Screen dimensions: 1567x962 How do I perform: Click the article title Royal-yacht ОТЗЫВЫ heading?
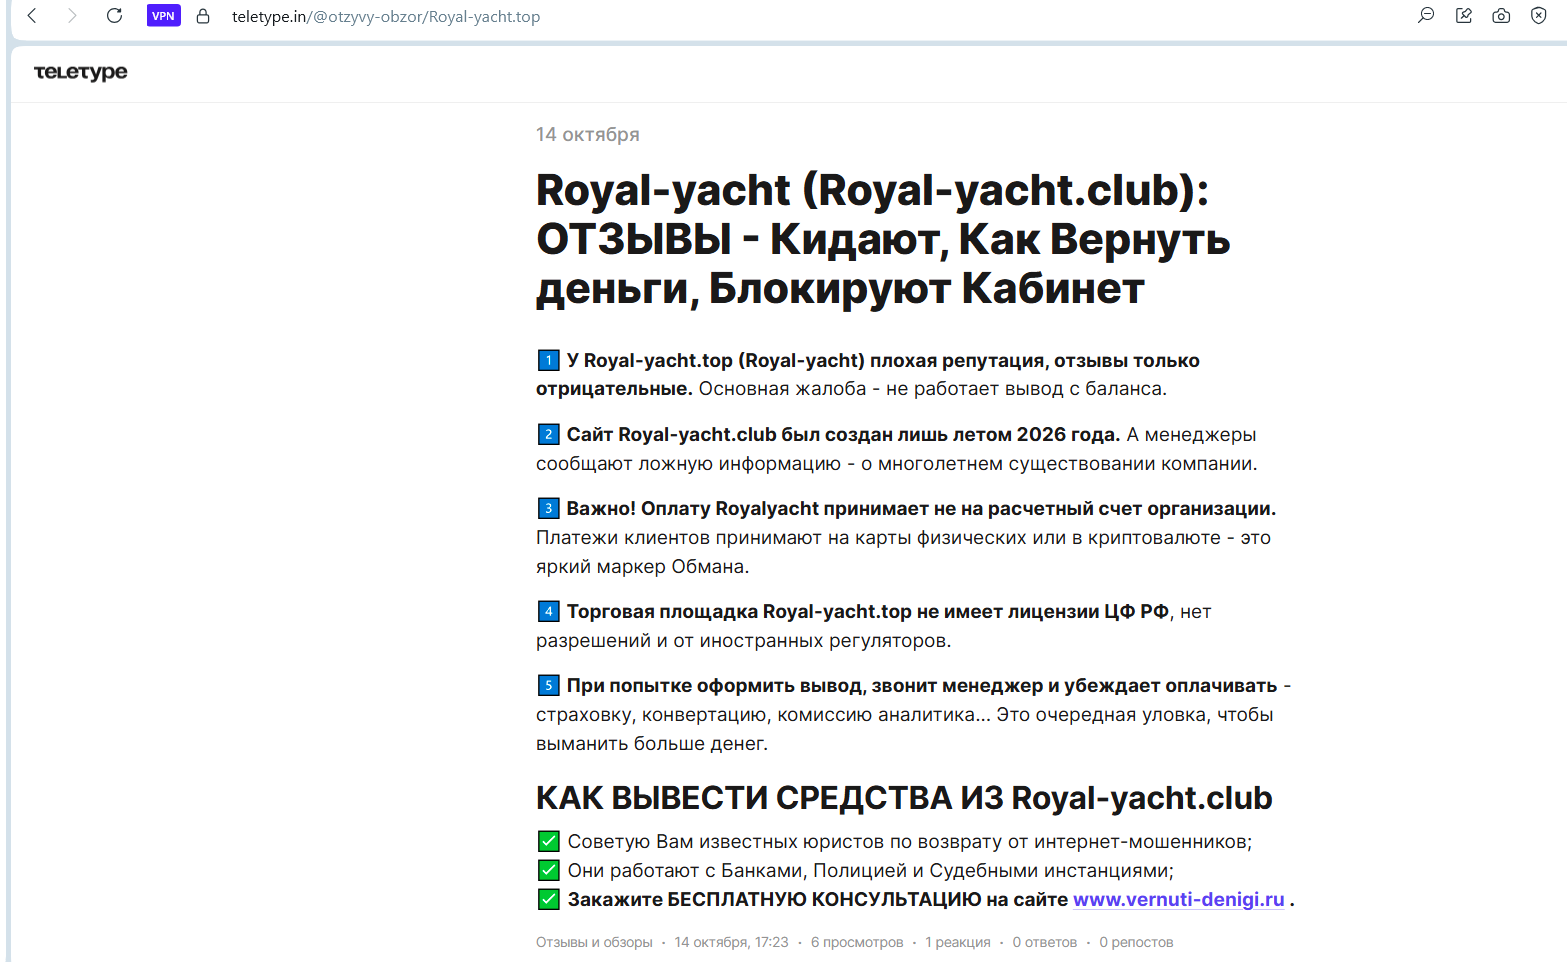click(883, 239)
